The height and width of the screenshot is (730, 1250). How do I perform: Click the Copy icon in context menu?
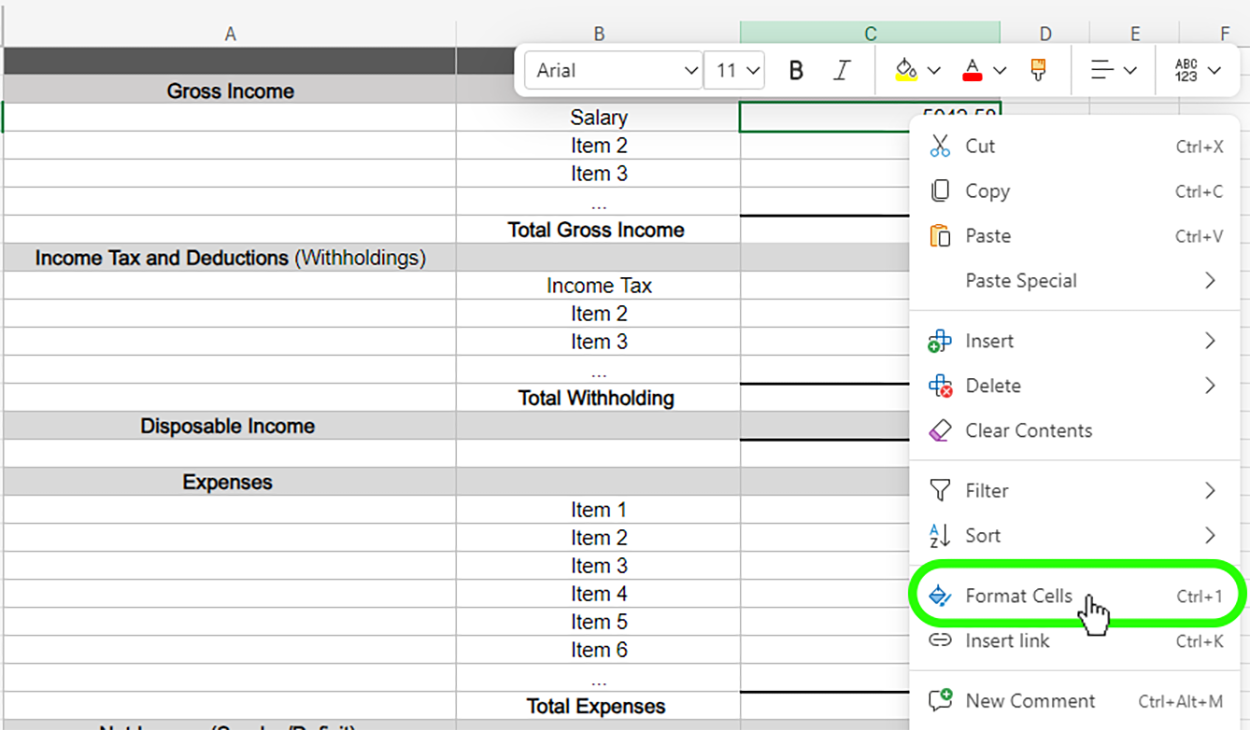pyautogui.click(x=940, y=191)
